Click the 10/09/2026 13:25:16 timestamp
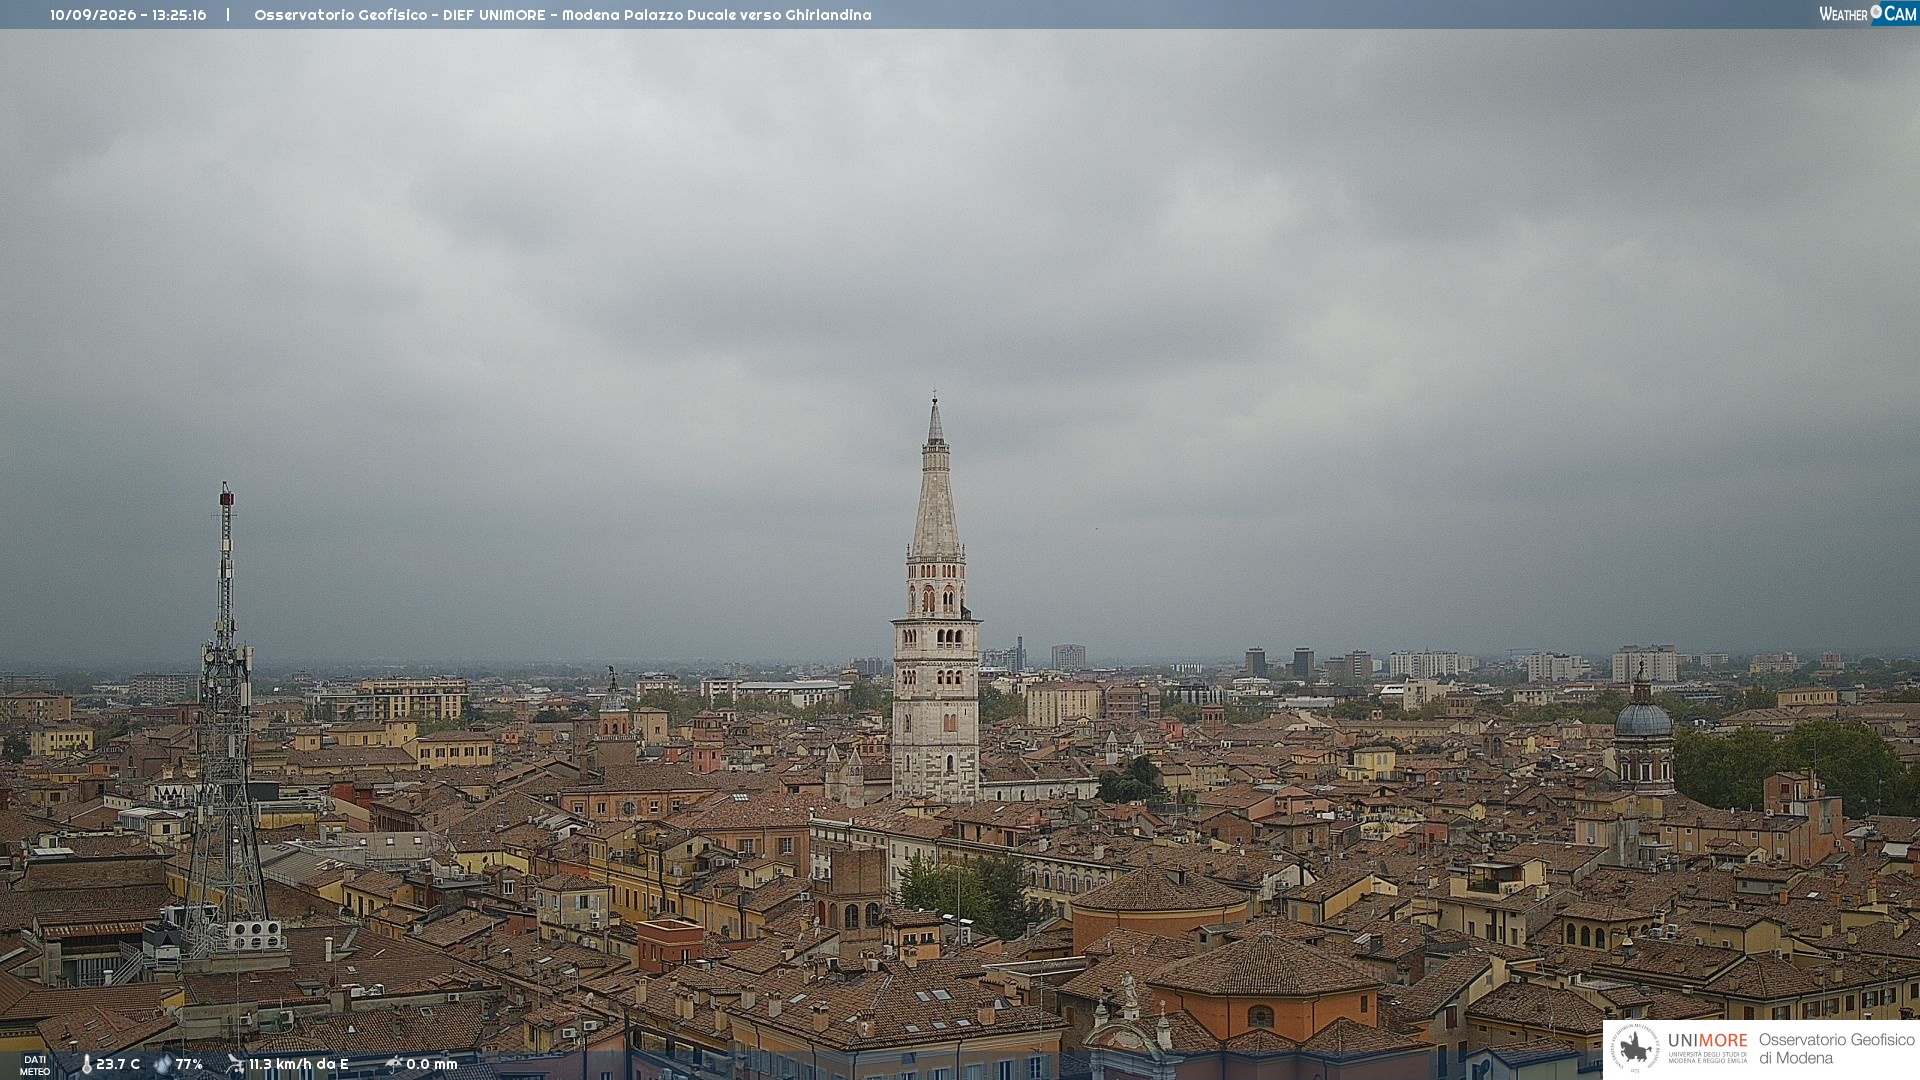The height and width of the screenshot is (1080, 1920). coord(128,15)
